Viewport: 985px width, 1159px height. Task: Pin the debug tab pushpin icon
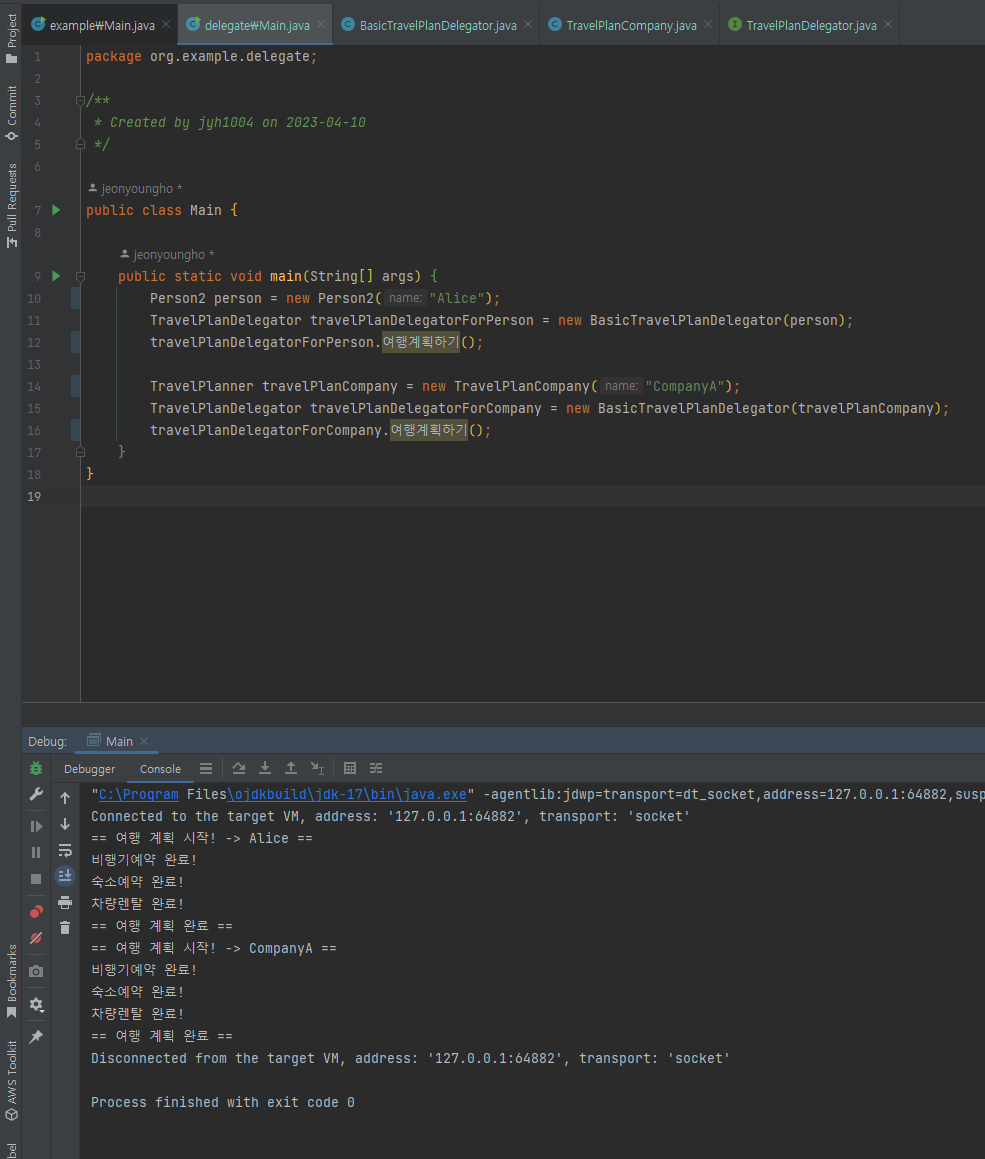(35, 1037)
